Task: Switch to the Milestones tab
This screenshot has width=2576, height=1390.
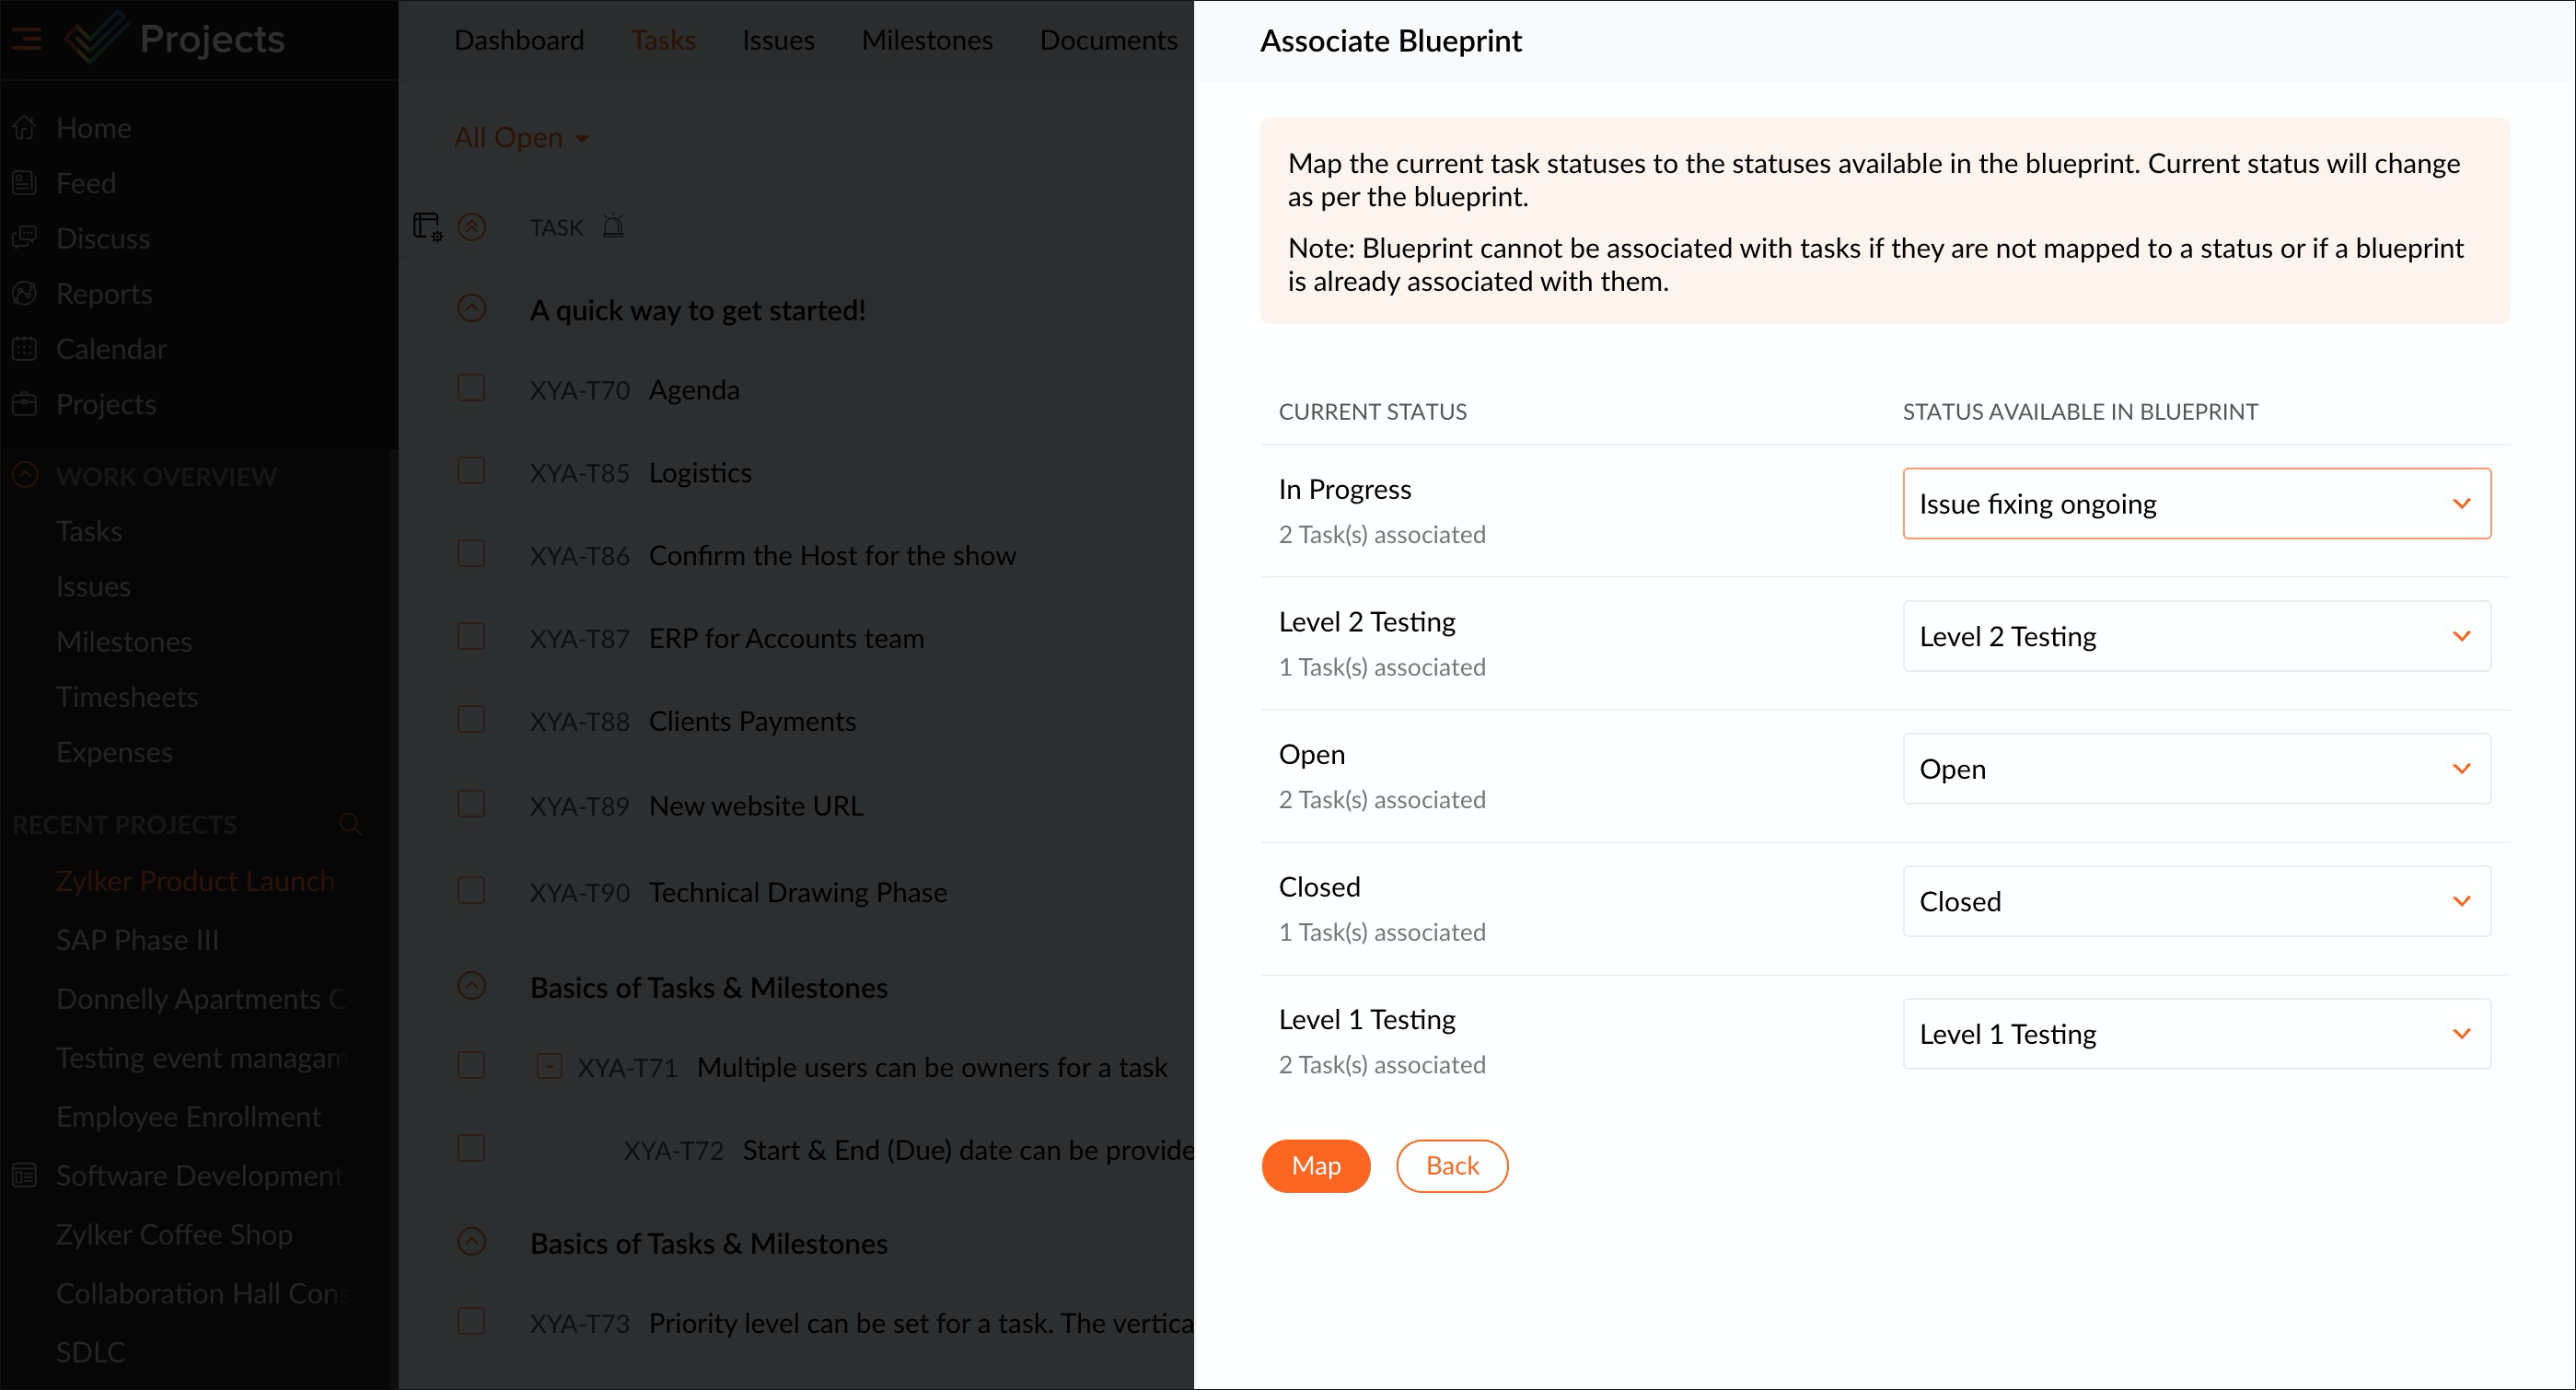Action: pos(926,40)
